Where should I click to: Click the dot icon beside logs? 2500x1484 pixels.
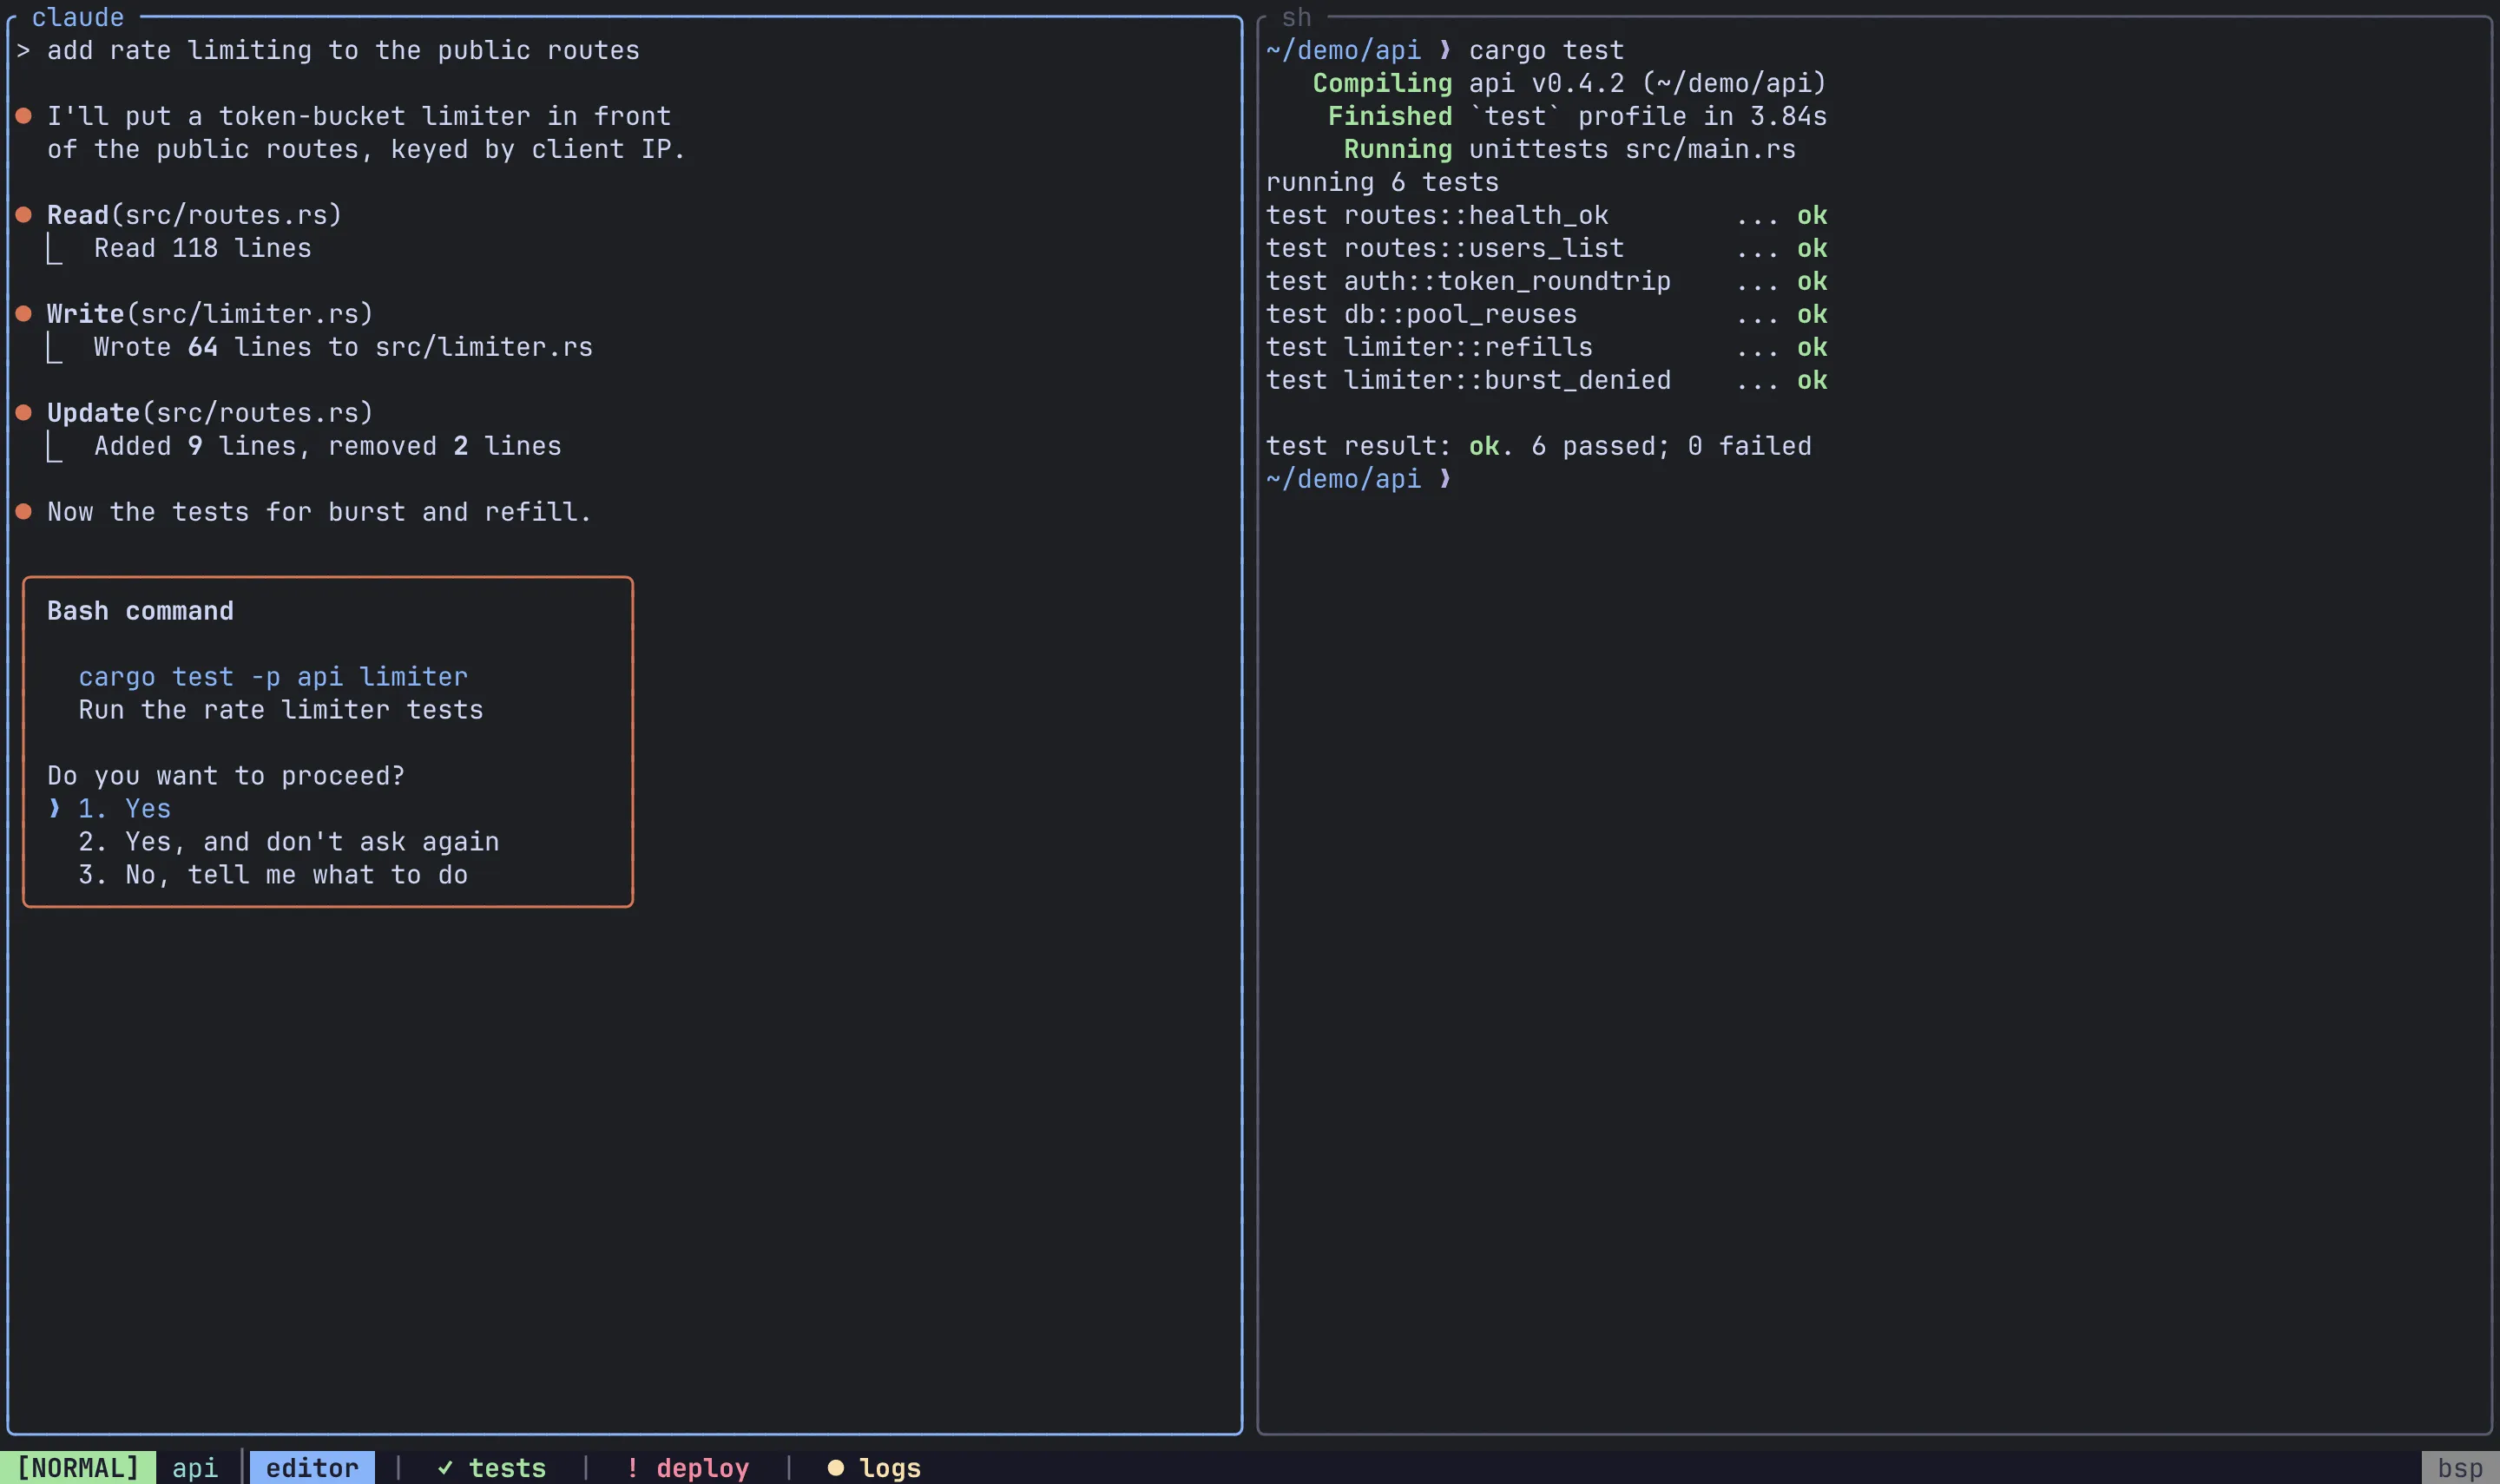point(835,1467)
